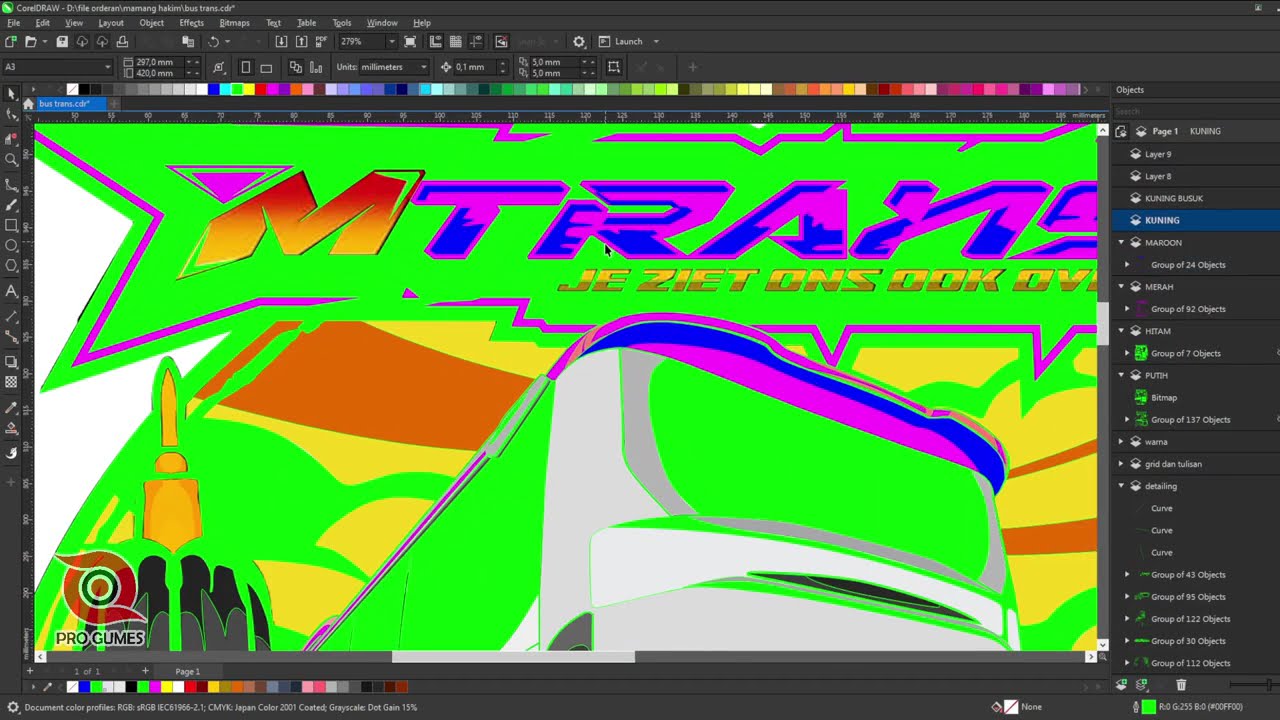Open the zoom level 279% dropdown
This screenshot has height=720, width=1280.
point(391,41)
